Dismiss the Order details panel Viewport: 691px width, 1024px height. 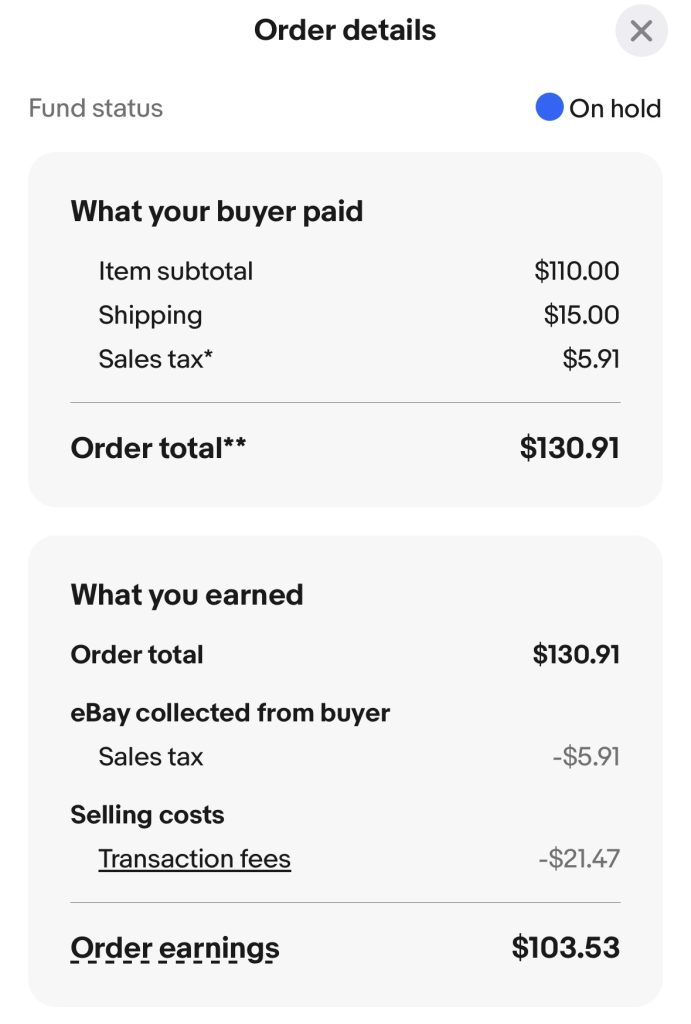[641, 31]
